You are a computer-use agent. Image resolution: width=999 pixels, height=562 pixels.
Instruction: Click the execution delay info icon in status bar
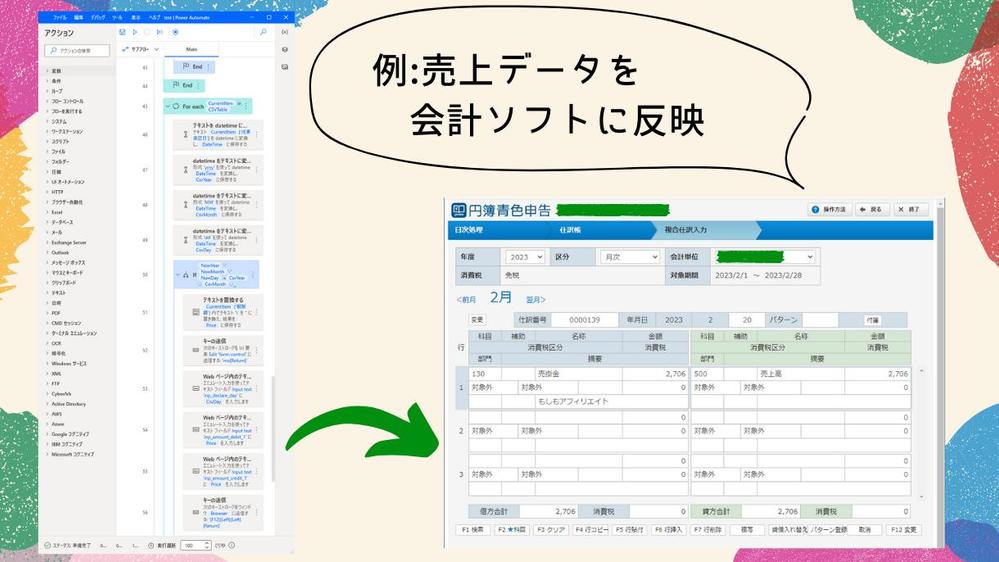(x=232, y=545)
